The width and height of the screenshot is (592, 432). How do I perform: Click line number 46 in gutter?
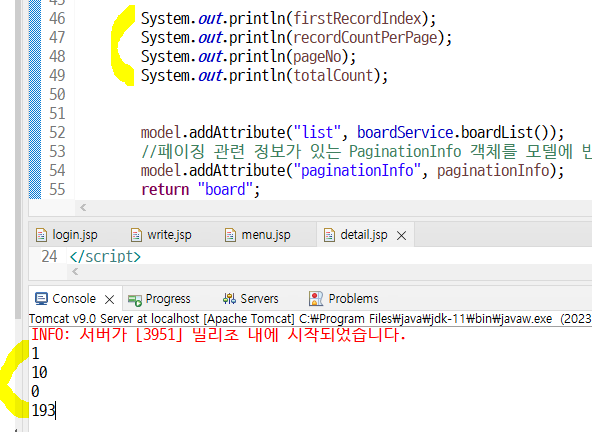[x=57, y=19]
